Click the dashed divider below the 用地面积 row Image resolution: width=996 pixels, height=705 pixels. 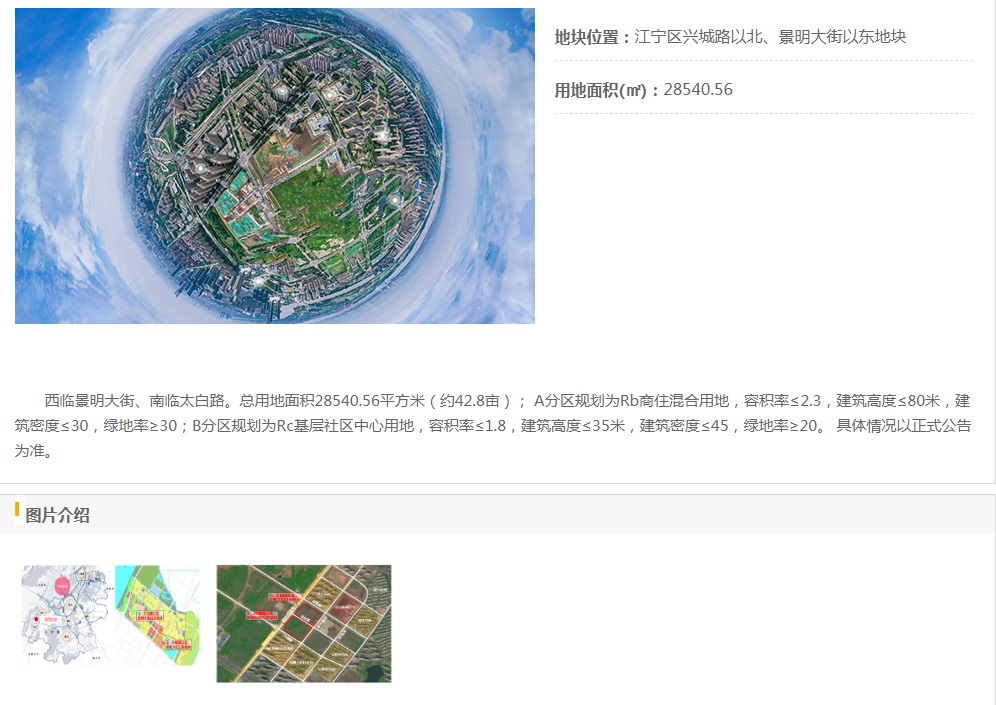click(x=763, y=114)
